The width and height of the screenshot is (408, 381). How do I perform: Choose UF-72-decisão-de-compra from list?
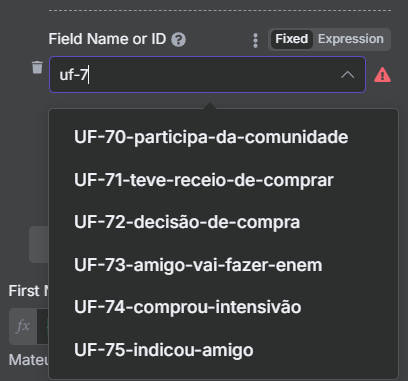pos(187,222)
